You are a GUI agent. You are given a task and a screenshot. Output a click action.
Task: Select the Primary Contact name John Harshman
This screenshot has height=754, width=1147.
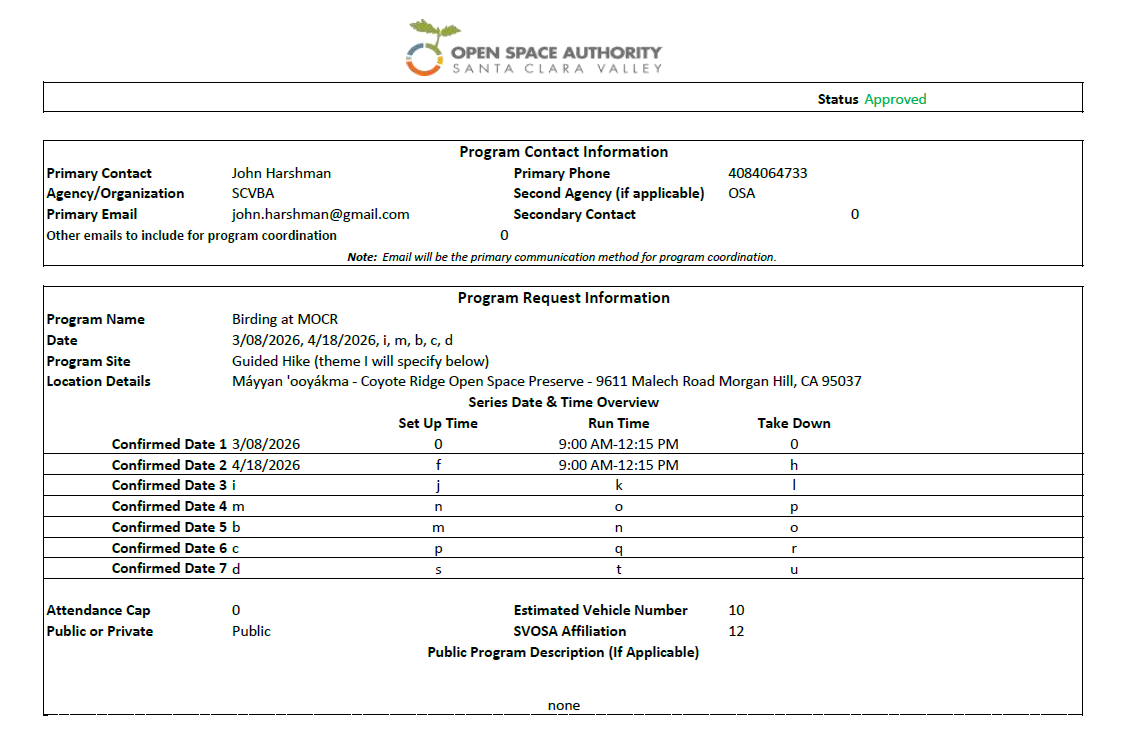click(281, 173)
